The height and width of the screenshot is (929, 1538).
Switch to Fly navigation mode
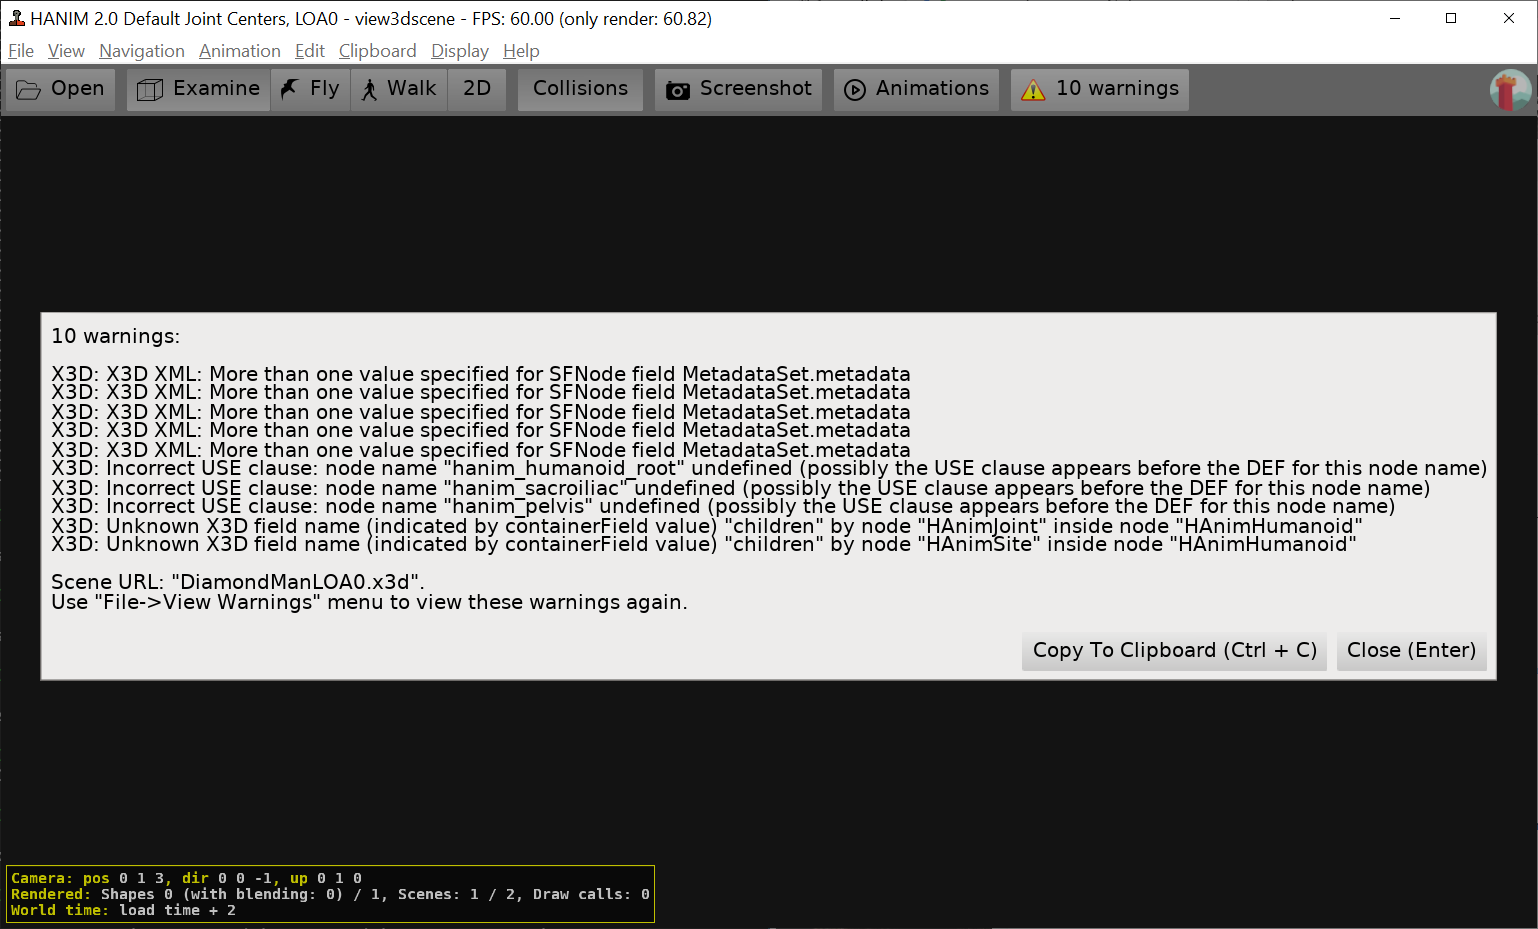(311, 89)
